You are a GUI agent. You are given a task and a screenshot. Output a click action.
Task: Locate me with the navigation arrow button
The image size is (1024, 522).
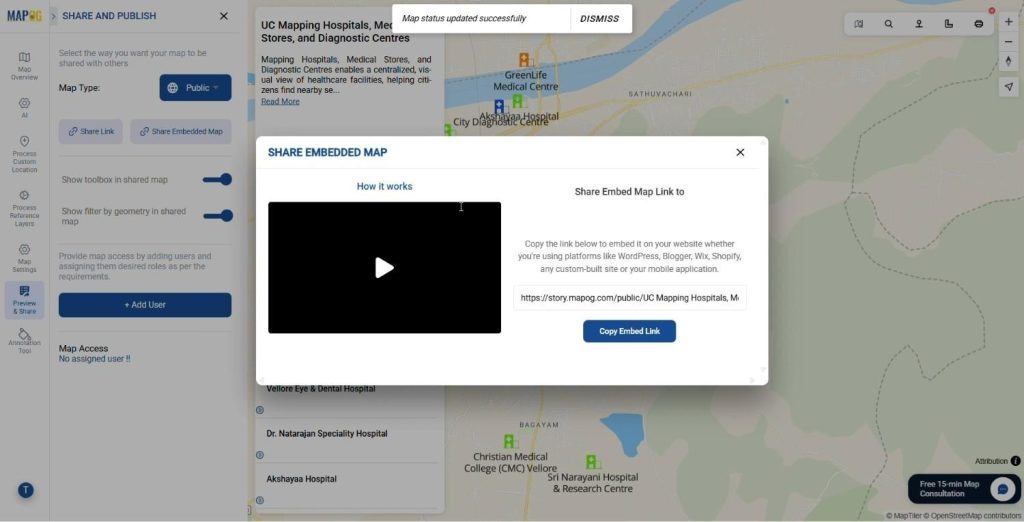coord(1008,87)
